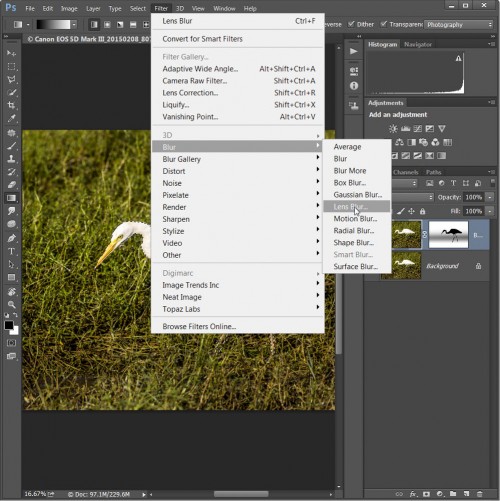The image size is (500, 501).
Task: Choose Lens Blur... in the Blur submenu
Action: coord(357,207)
